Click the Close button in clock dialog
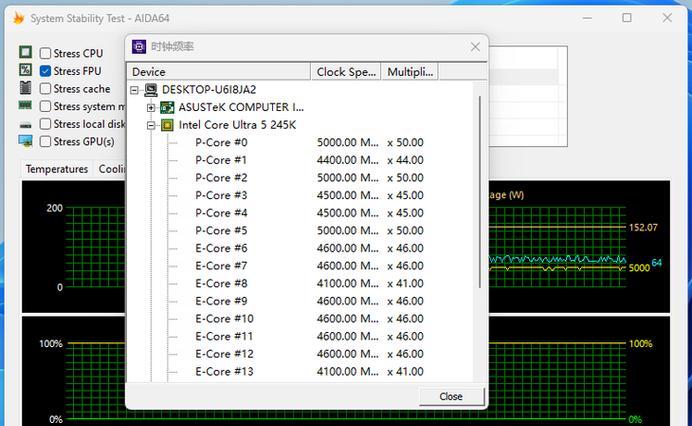This screenshot has height=426, width=692. point(451,396)
